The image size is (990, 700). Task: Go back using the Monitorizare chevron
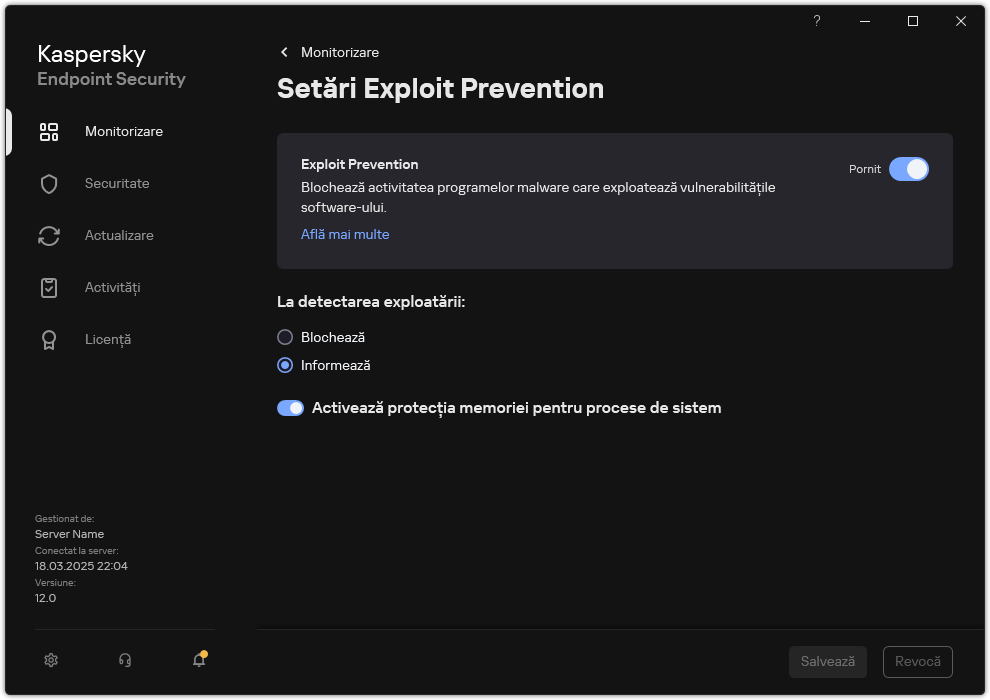pos(283,52)
